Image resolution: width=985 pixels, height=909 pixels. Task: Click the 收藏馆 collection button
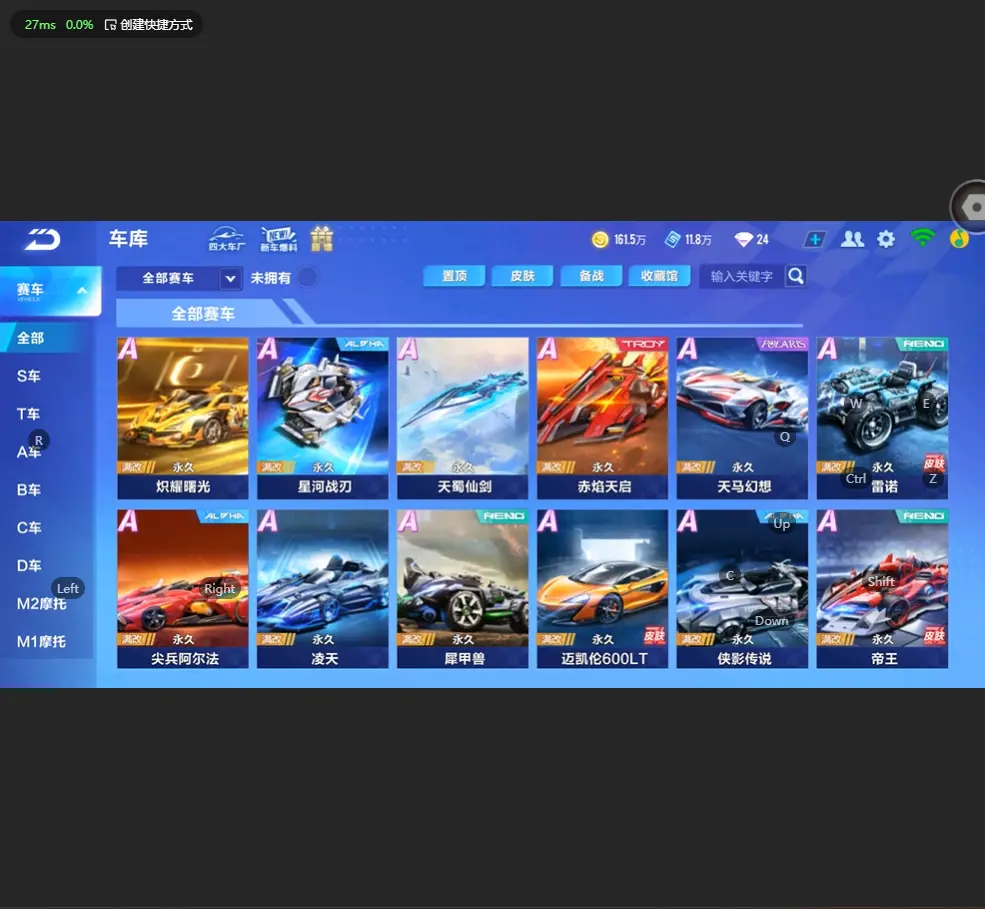[x=660, y=276]
